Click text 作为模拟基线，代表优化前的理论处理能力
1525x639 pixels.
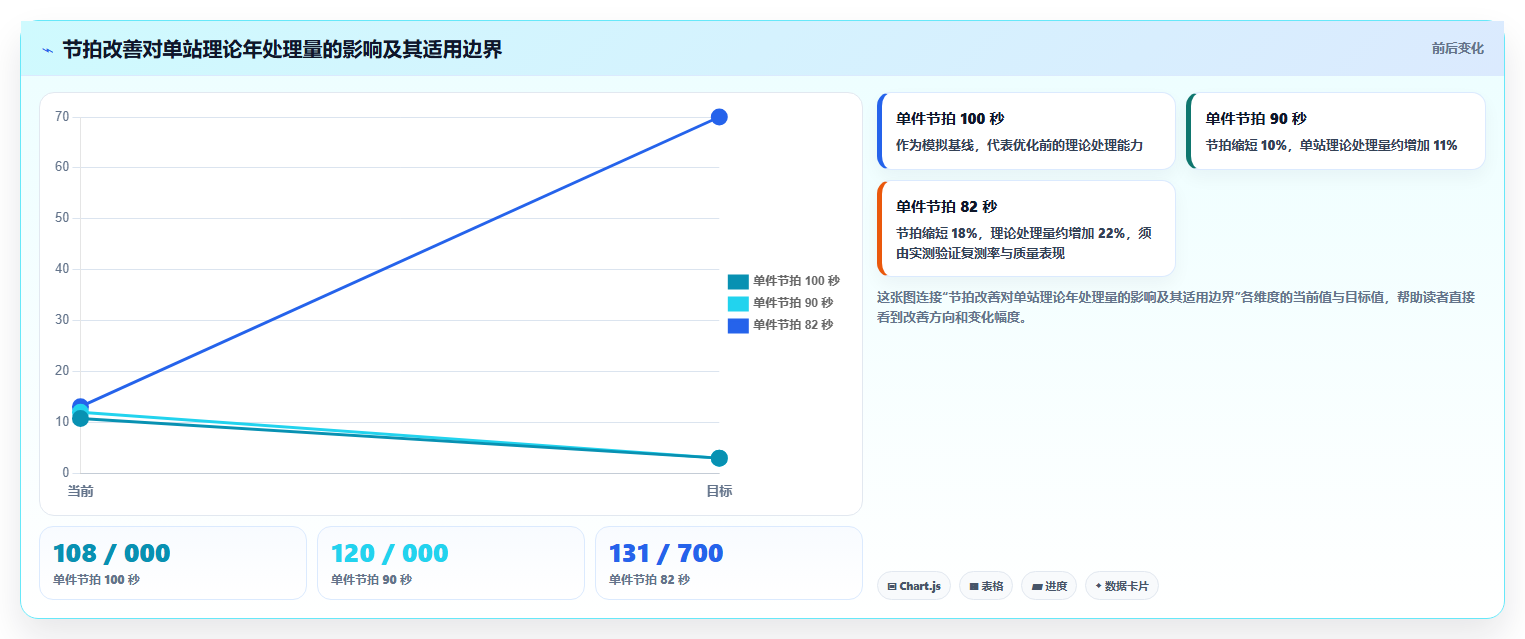pyautogui.click(x=1019, y=145)
